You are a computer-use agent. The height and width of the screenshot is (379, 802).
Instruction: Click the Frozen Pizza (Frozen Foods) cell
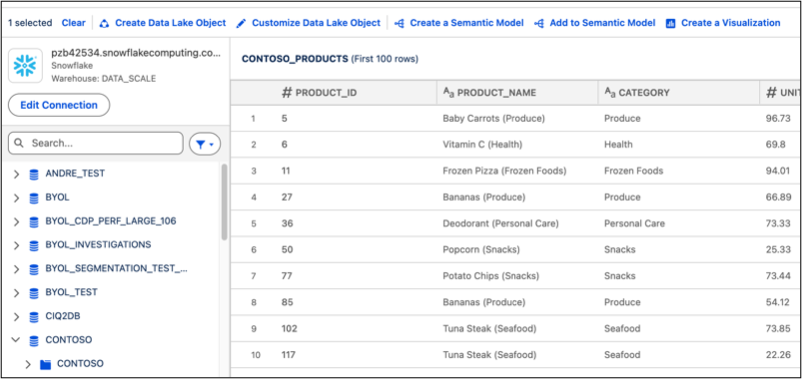point(504,171)
